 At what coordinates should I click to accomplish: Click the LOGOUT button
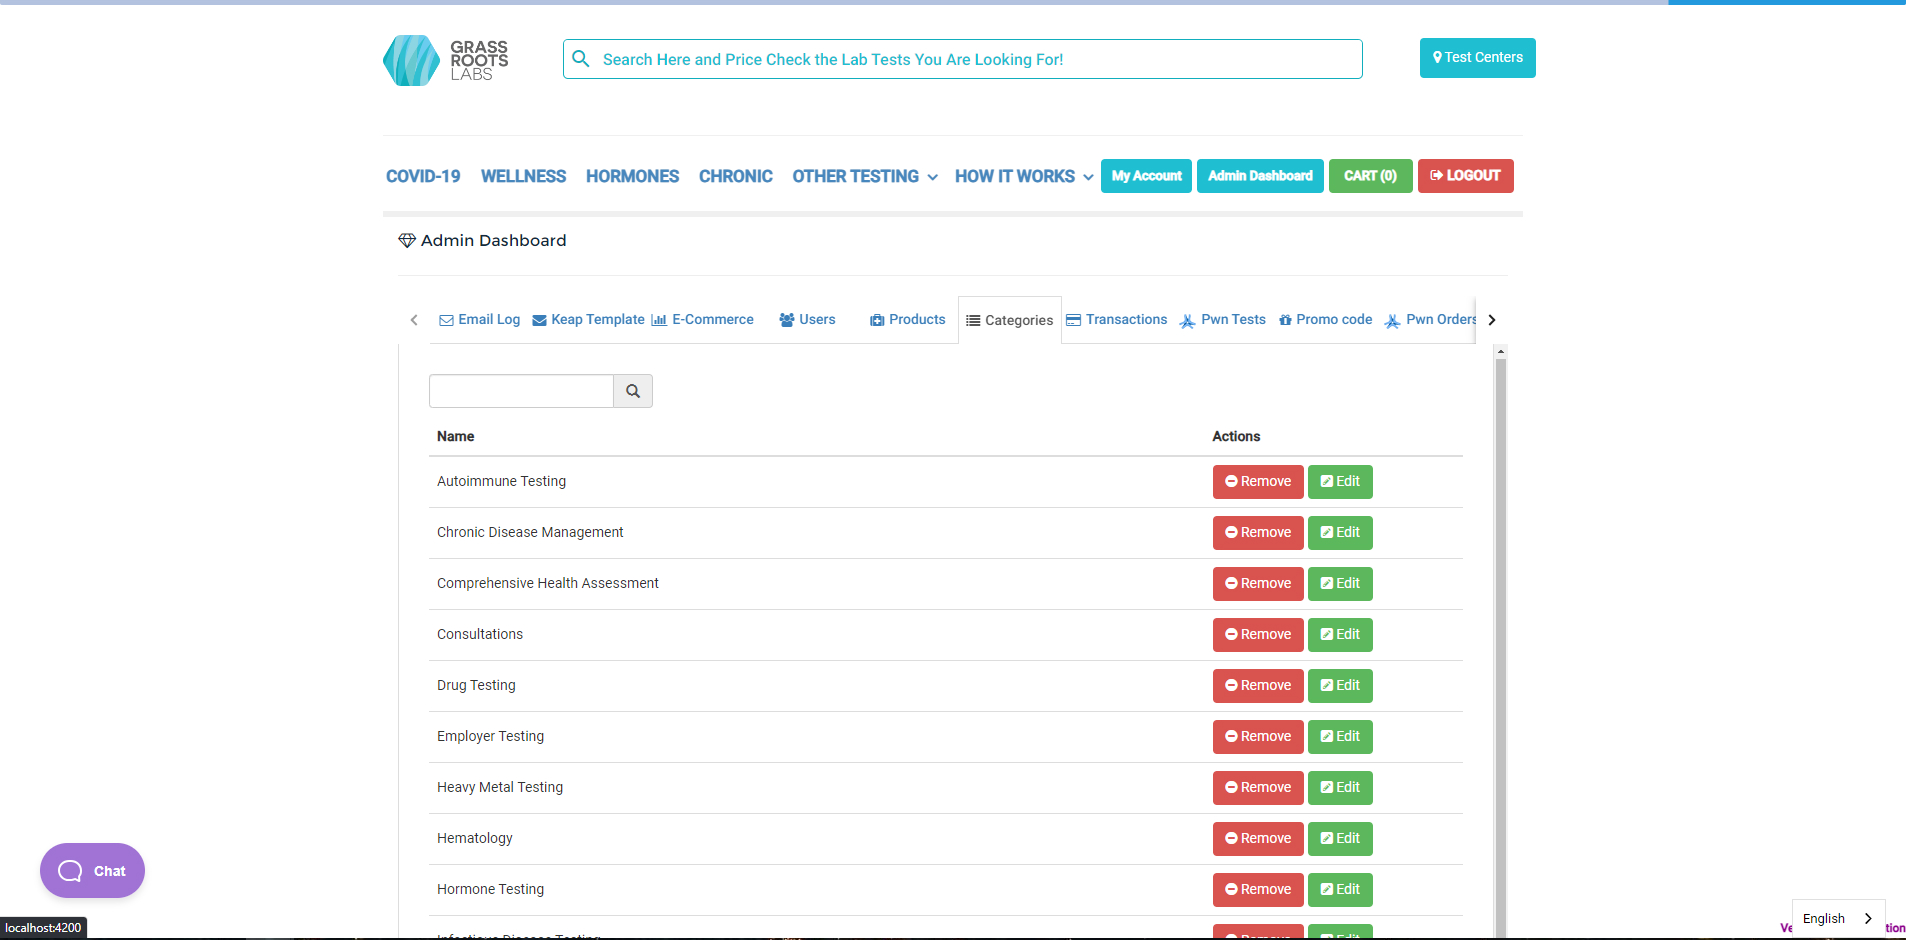click(x=1465, y=176)
